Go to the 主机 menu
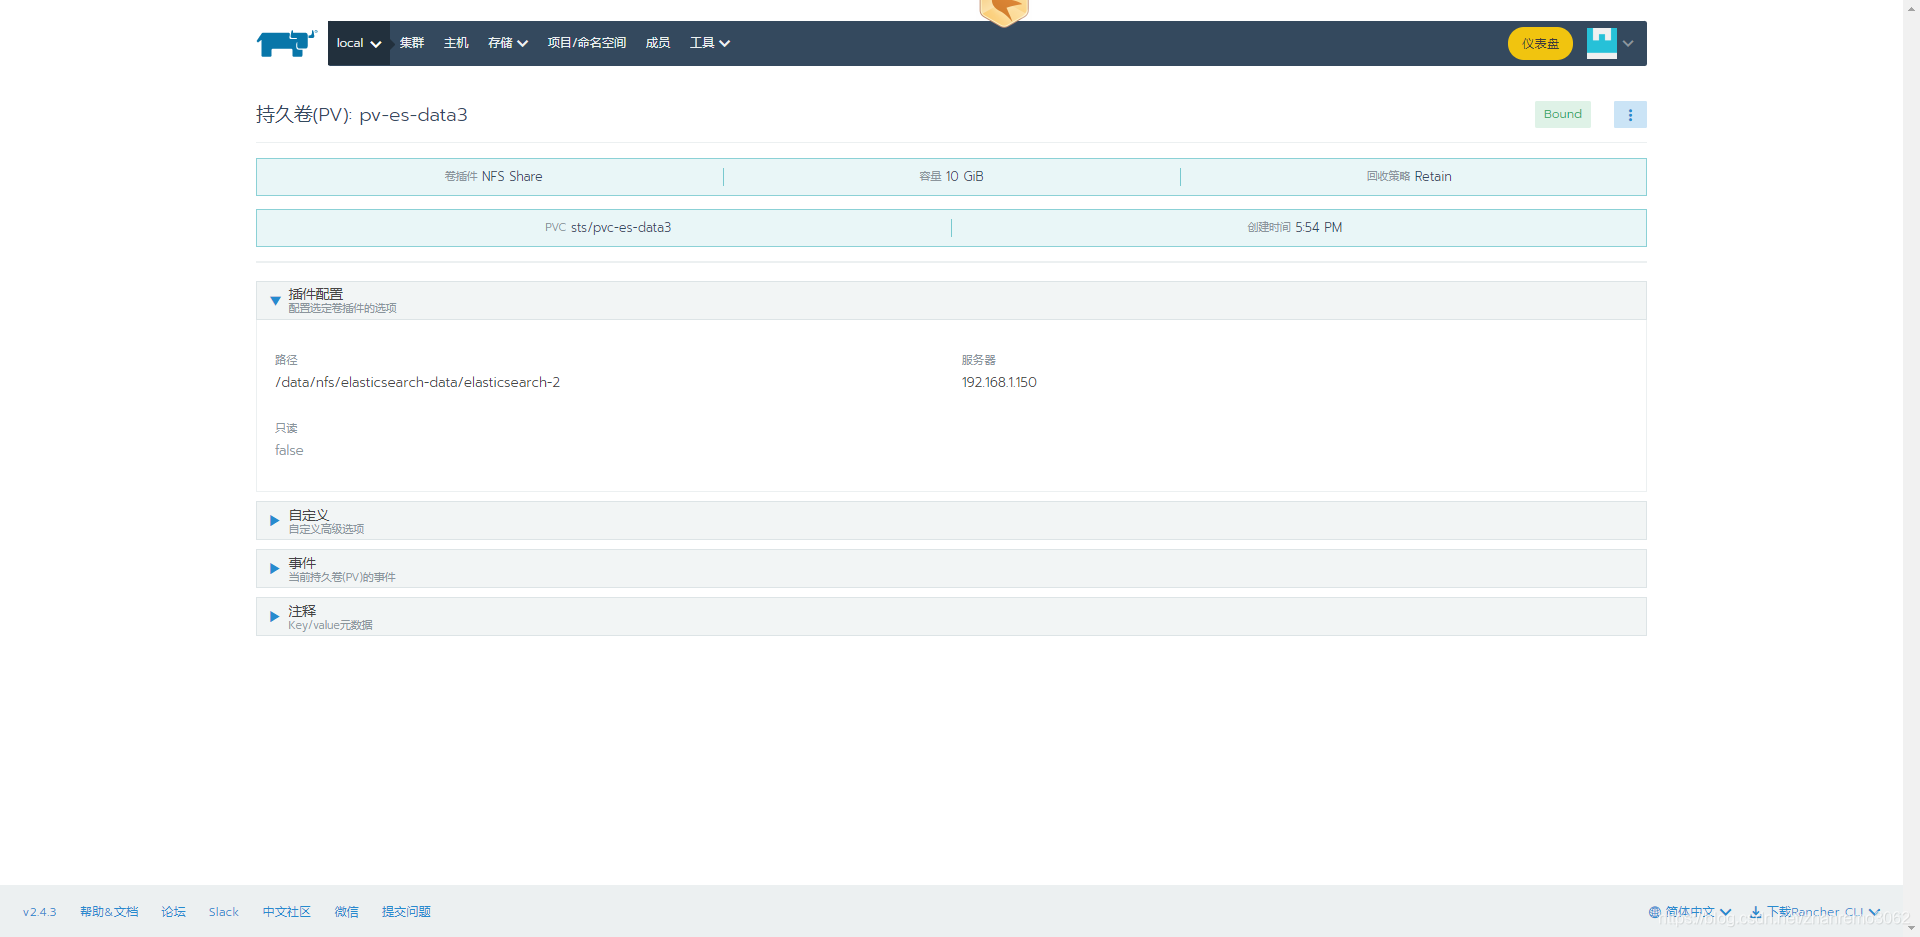This screenshot has width=1920, height=937. coord(456,43)
